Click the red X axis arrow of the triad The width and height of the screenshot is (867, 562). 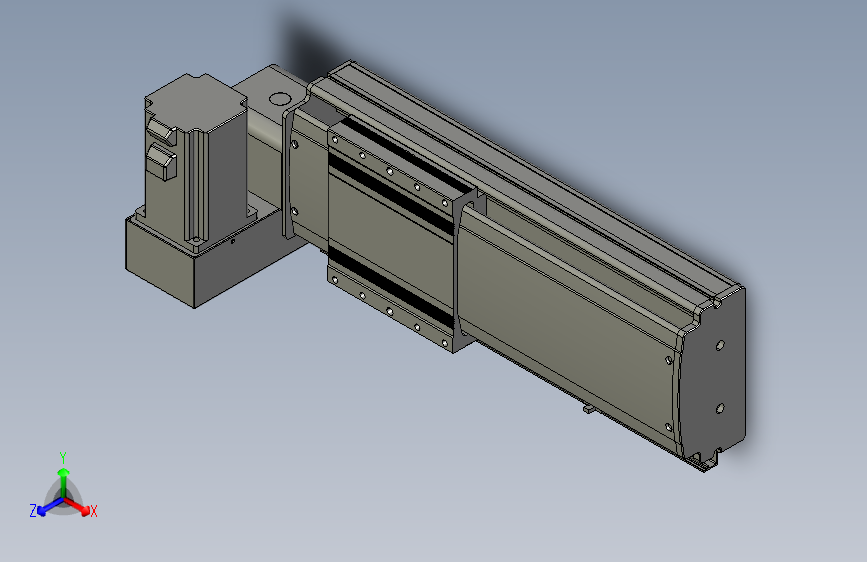(77, 507)
